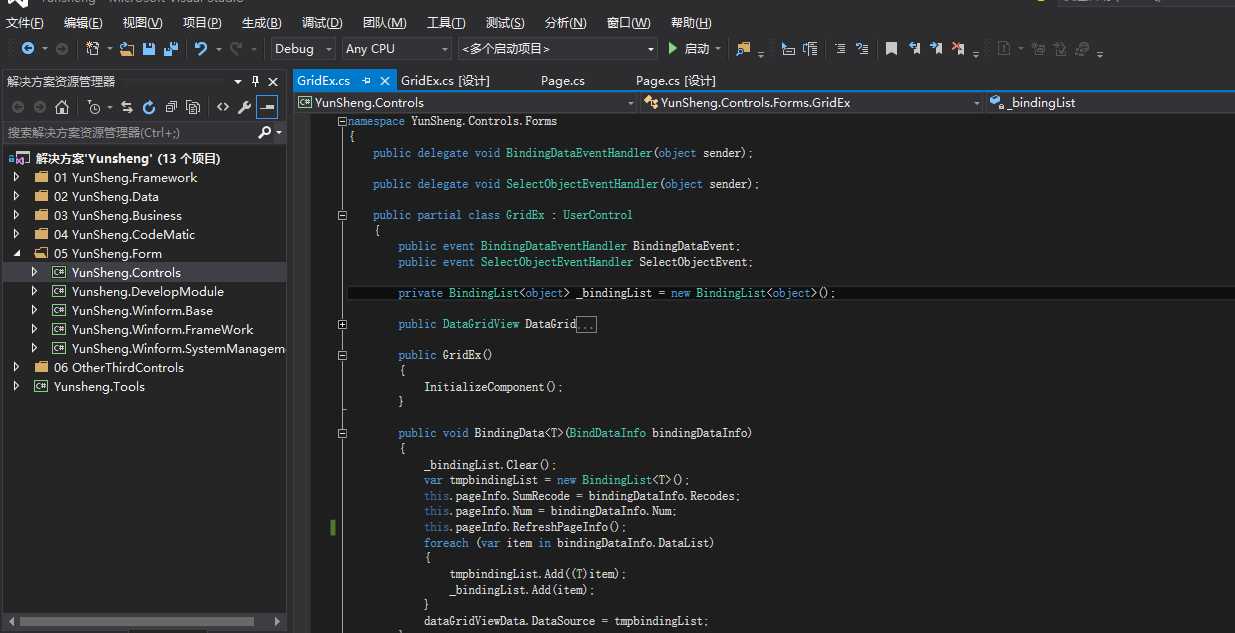1235x633 pixels.
Task: Collapse the namespace YunSheng.Controls.Forms block
Action: coord(342,121)
